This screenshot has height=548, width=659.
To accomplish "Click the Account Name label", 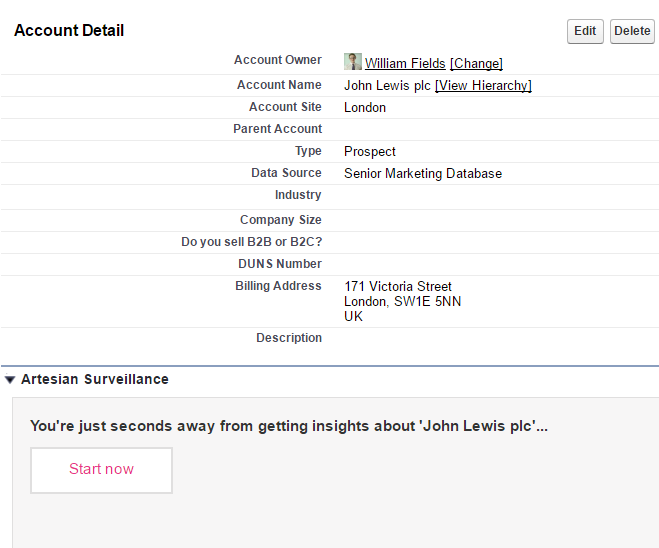I will (279, 85).
